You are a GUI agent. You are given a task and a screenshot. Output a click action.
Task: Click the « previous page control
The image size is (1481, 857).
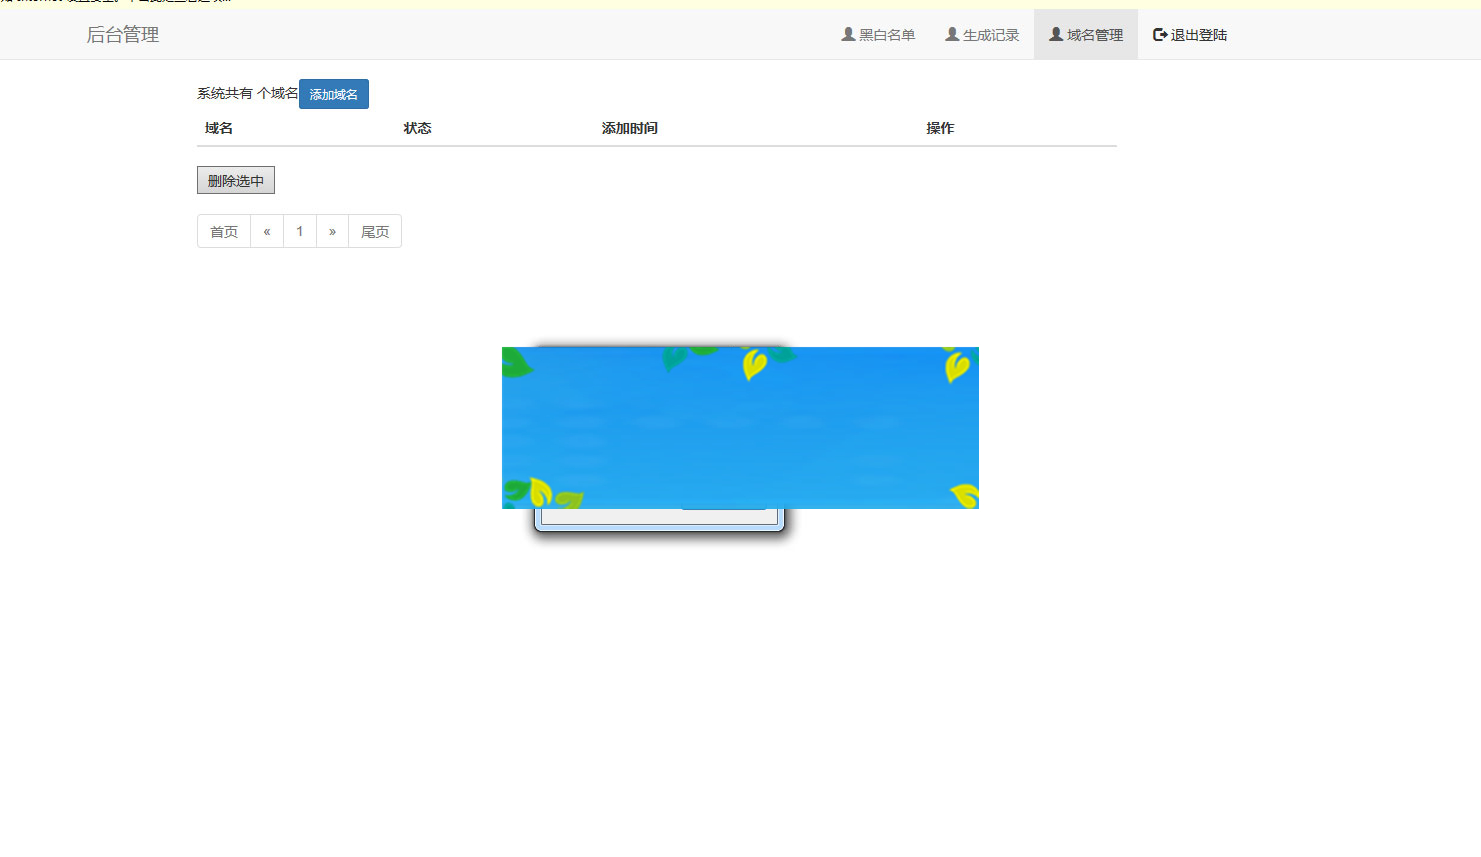coord(267,231)
